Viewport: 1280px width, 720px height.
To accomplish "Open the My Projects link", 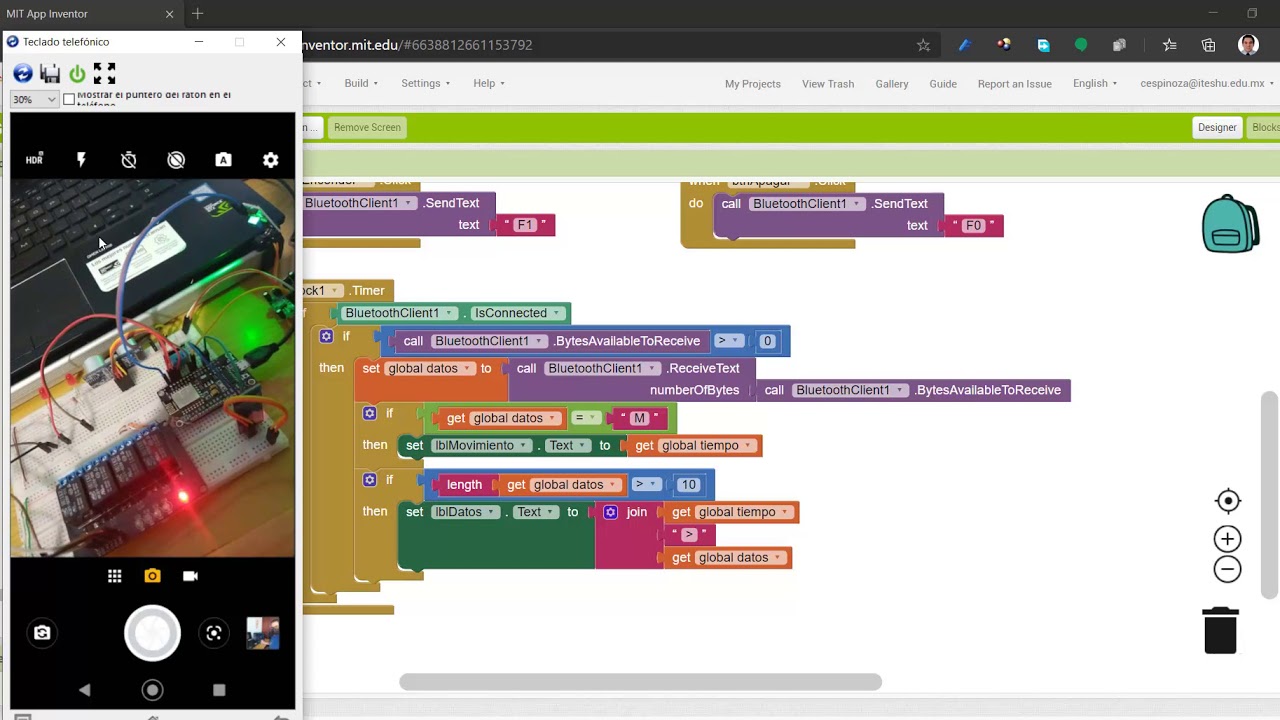I will click(x=753, y=84).
